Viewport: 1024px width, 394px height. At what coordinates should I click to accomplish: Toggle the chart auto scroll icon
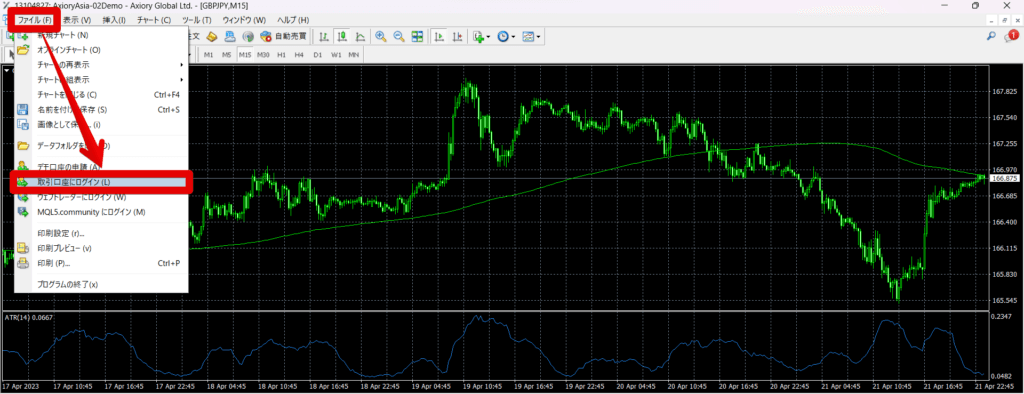[x=441, y=37]
